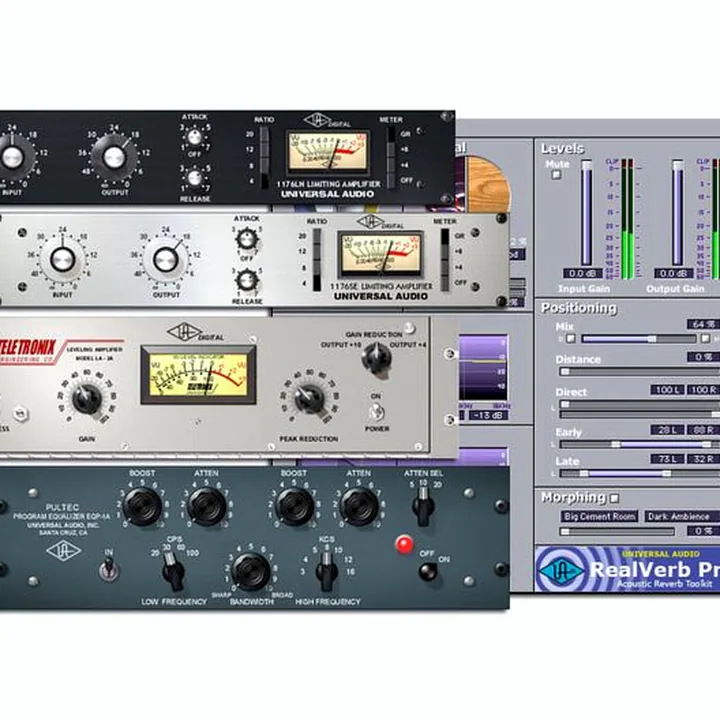720x720 pixels.
Task: Select ratio 8 on the 1176SE
Action: click(x=317, y=267)
